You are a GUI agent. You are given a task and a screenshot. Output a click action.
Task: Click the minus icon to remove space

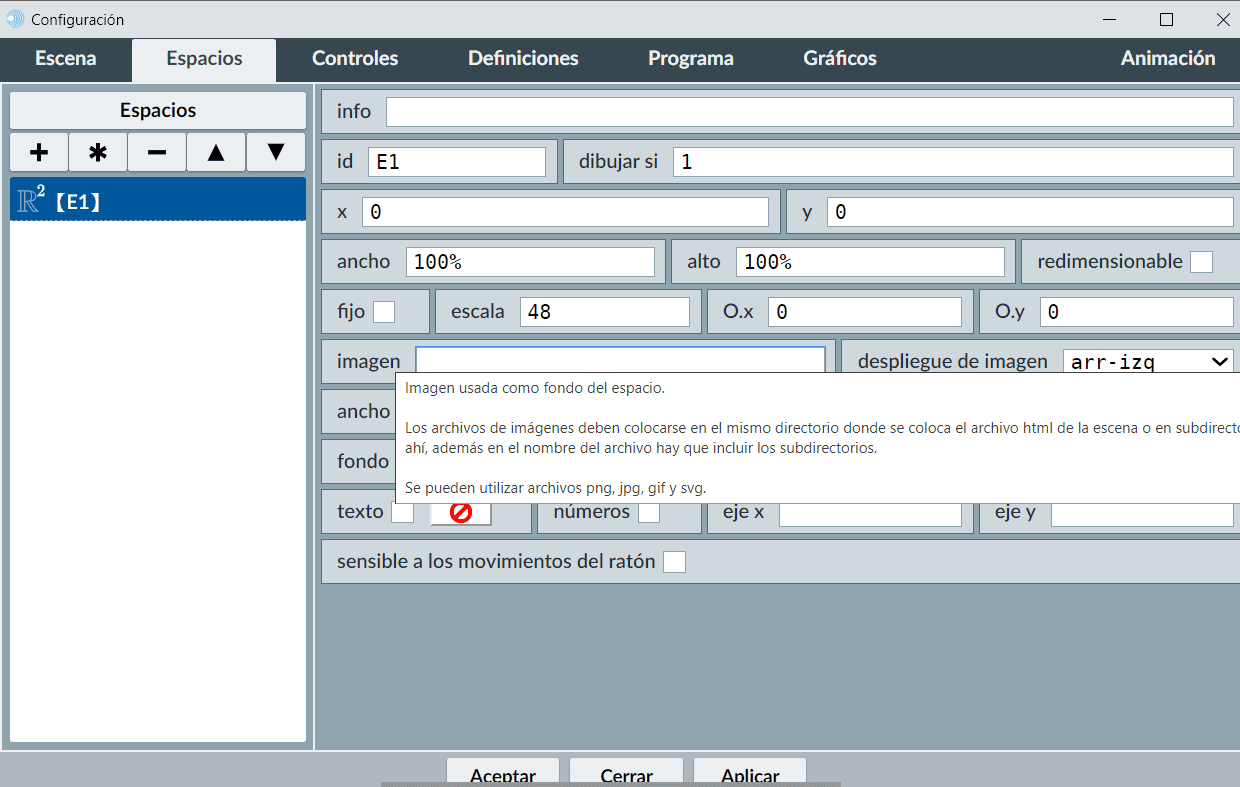click(x=157, y=152)
